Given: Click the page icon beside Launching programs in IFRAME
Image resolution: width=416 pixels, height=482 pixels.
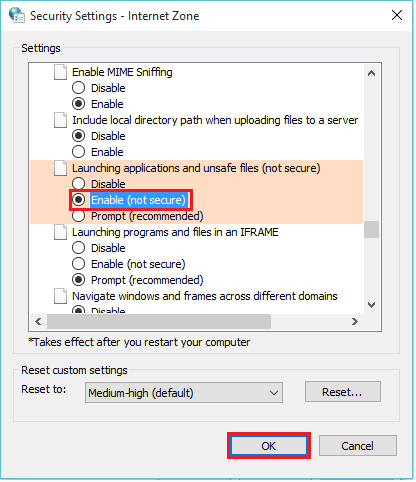Looking at the screenshot, I should (x=60, y=232).
